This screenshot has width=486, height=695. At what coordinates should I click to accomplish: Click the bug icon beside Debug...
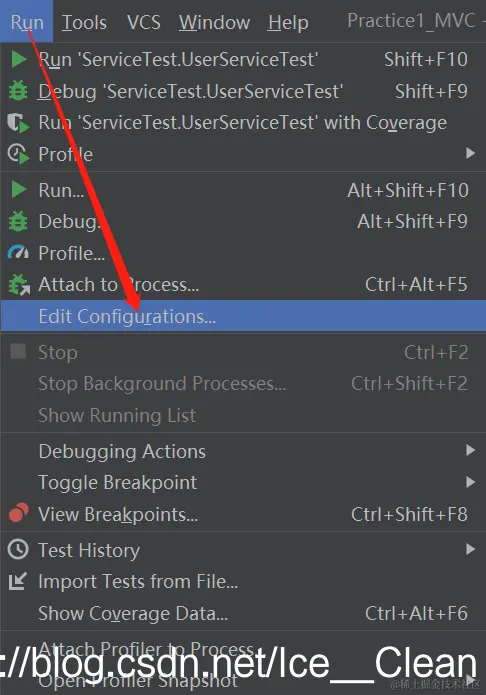point(18,222)
